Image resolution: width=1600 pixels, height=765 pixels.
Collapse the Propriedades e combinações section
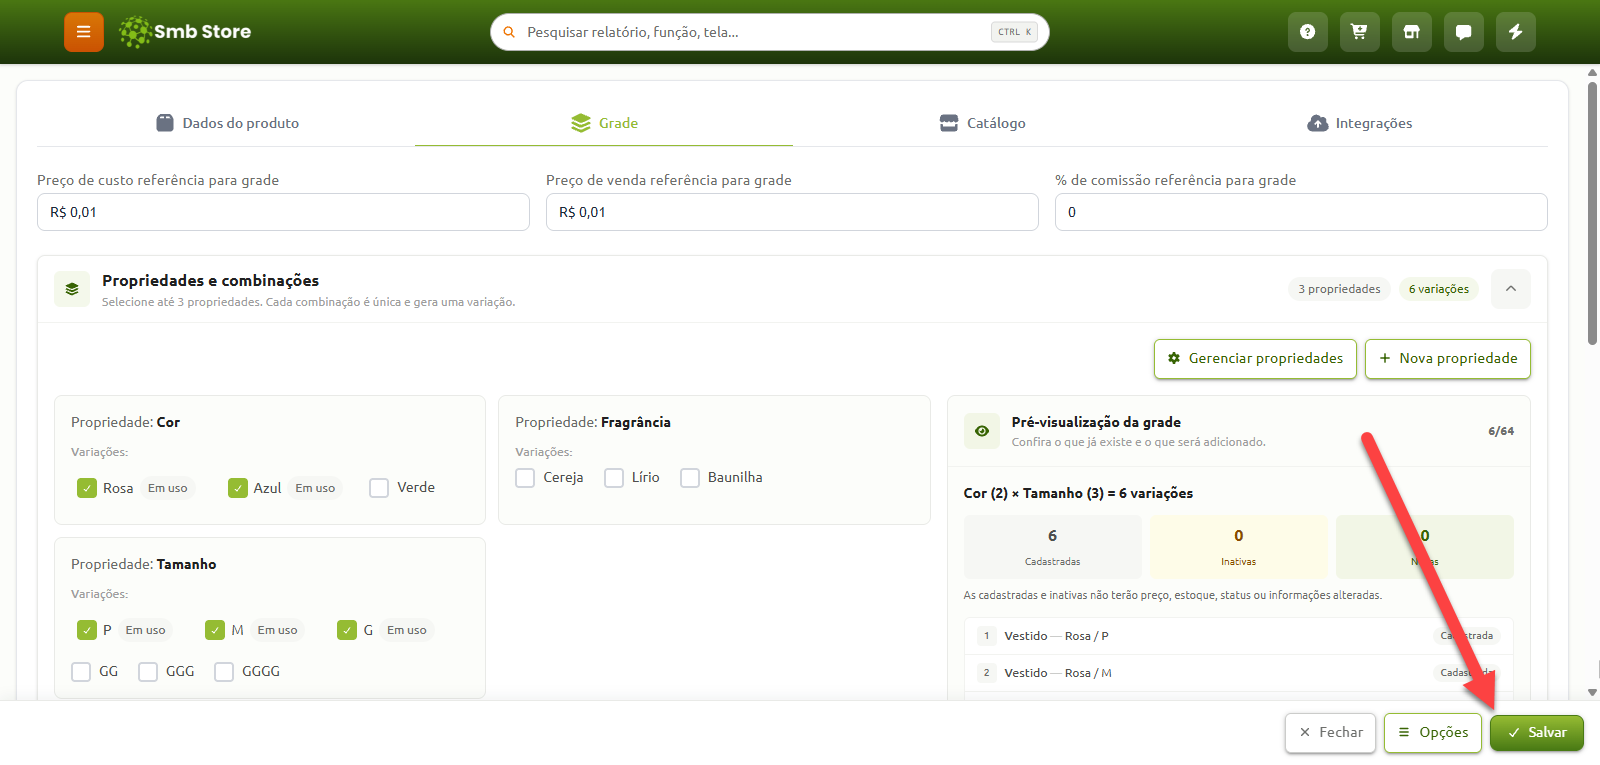click(1511, 289)
